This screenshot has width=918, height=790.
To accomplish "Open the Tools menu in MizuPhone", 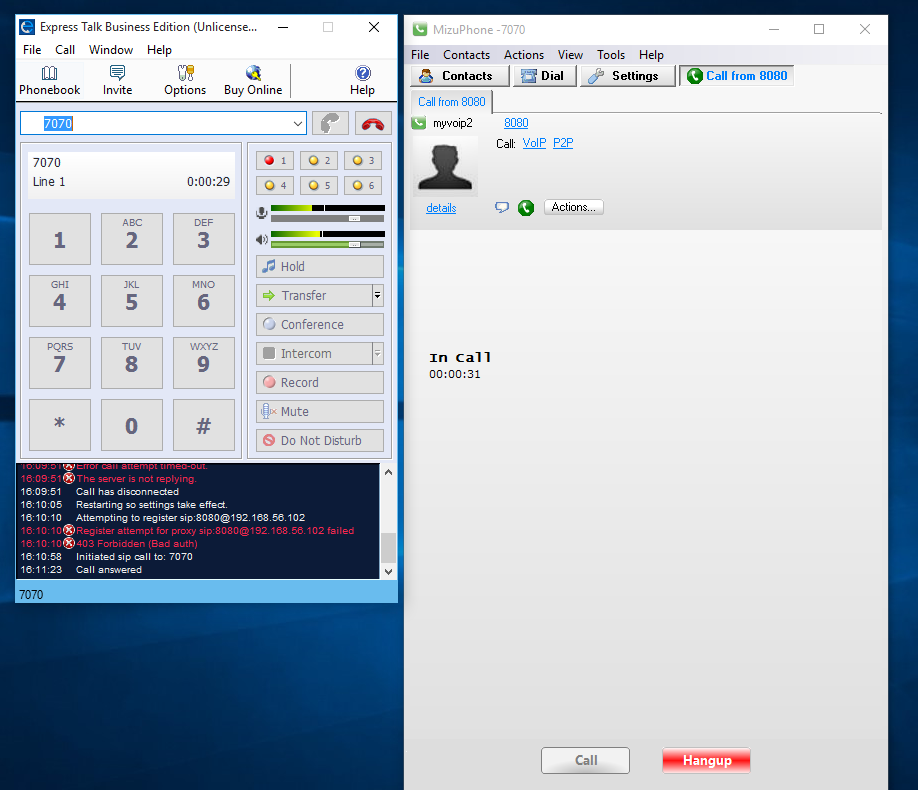I will pos(610,55).
